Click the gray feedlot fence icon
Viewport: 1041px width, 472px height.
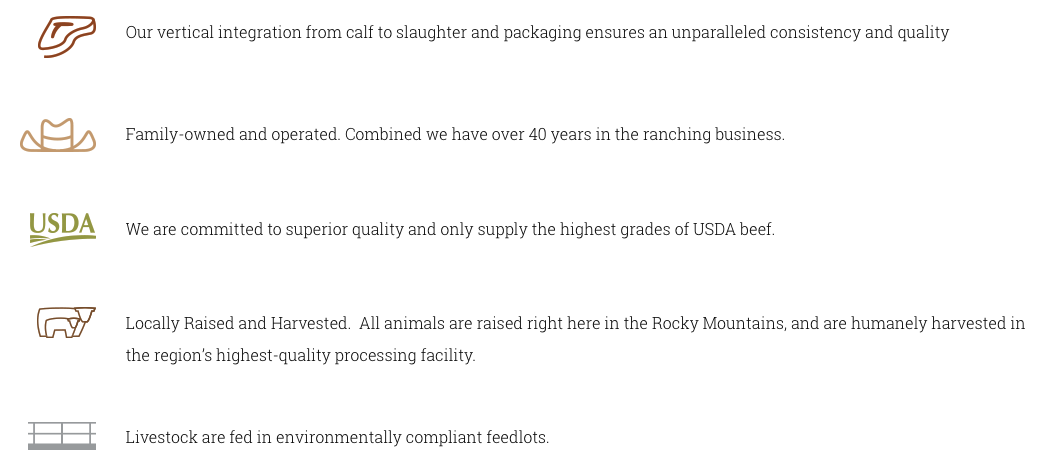pyautogui.click(x=62, y=435)
